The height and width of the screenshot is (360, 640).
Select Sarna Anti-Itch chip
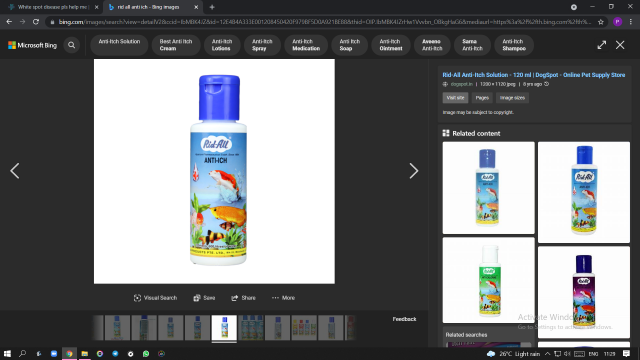click(472, 44)
